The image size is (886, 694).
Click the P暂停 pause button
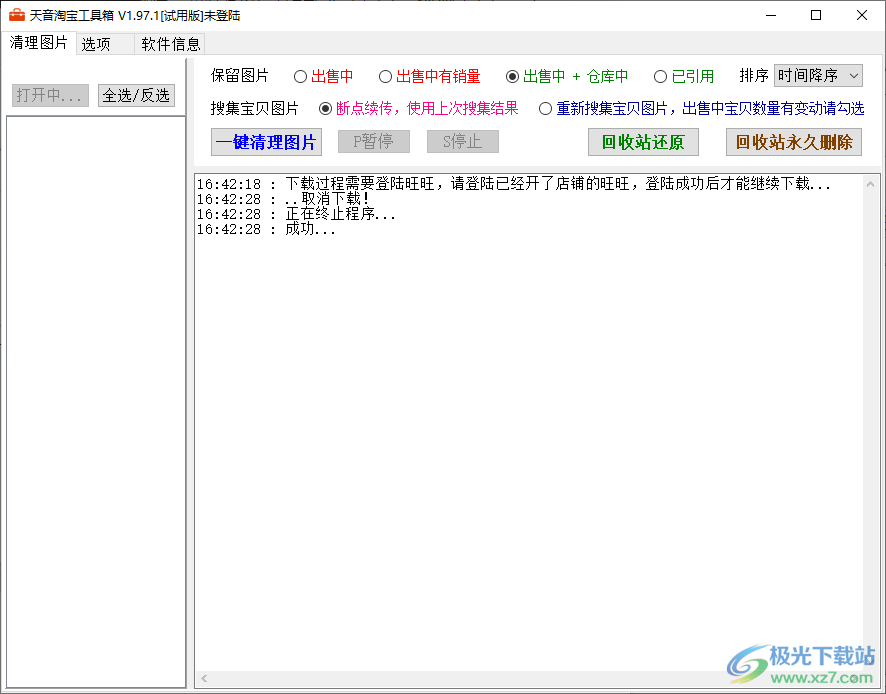click(373, 142)
